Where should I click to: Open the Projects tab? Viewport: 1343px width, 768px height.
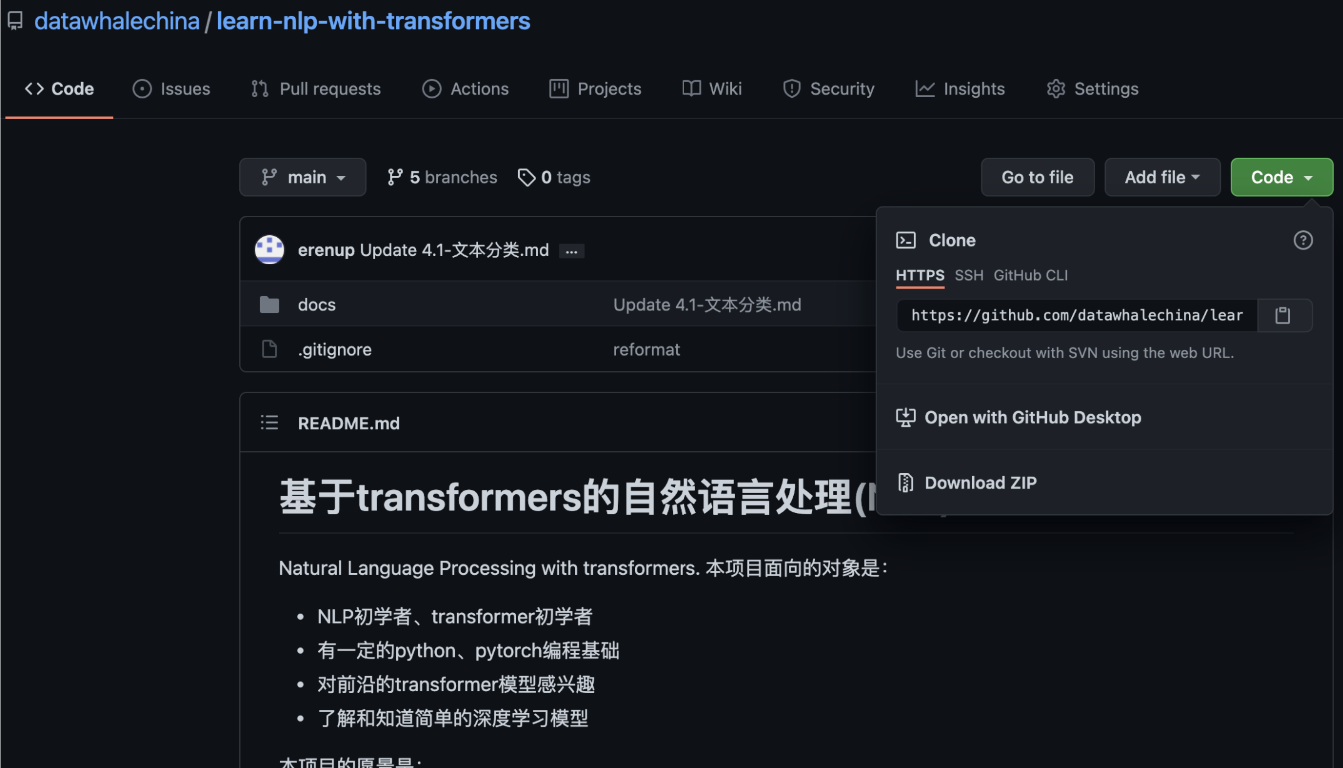click(x=595, y=89)
